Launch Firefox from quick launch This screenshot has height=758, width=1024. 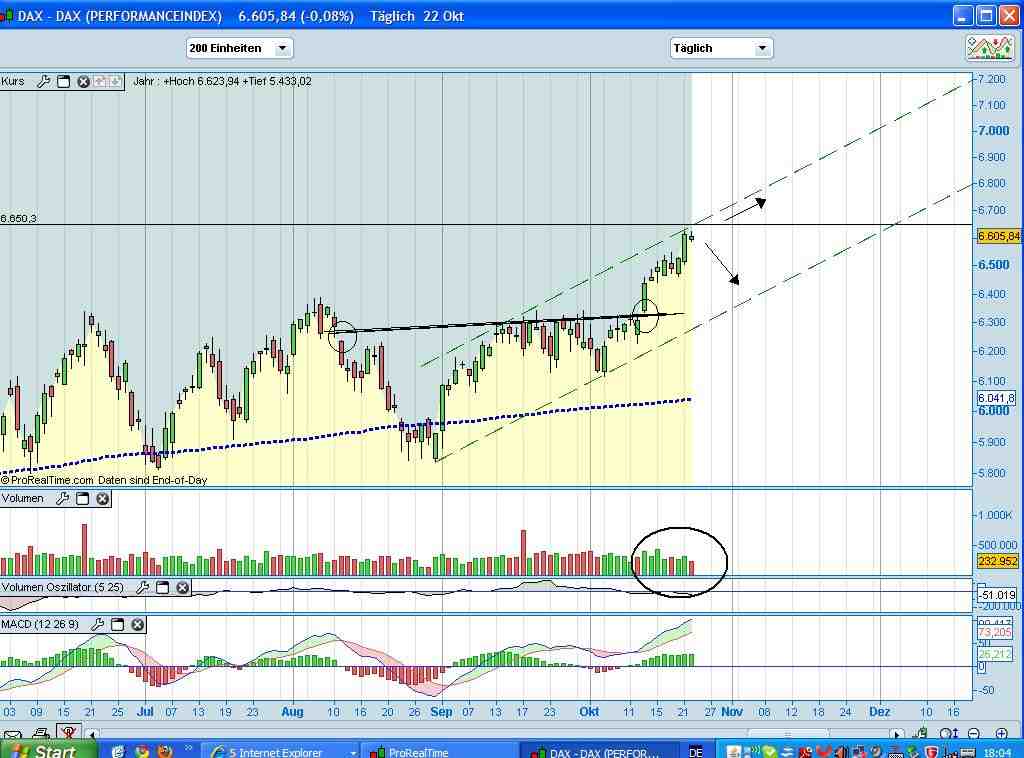click(x=165, y=751)
